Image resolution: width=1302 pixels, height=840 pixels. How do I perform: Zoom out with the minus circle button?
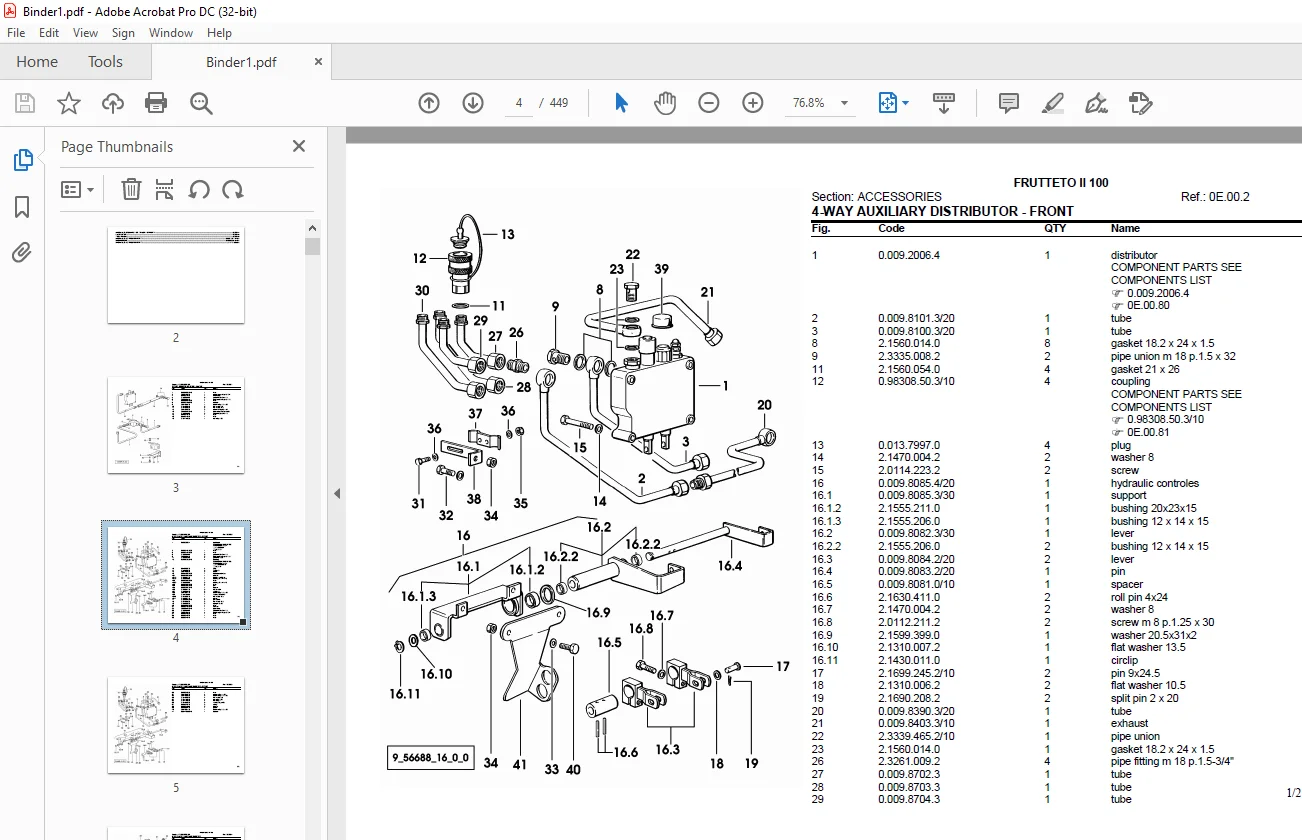709,103
